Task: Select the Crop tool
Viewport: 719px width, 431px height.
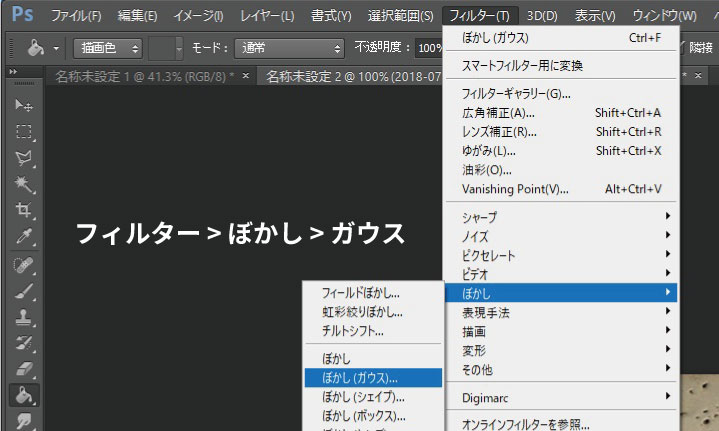Action: (x=23, y=210)
